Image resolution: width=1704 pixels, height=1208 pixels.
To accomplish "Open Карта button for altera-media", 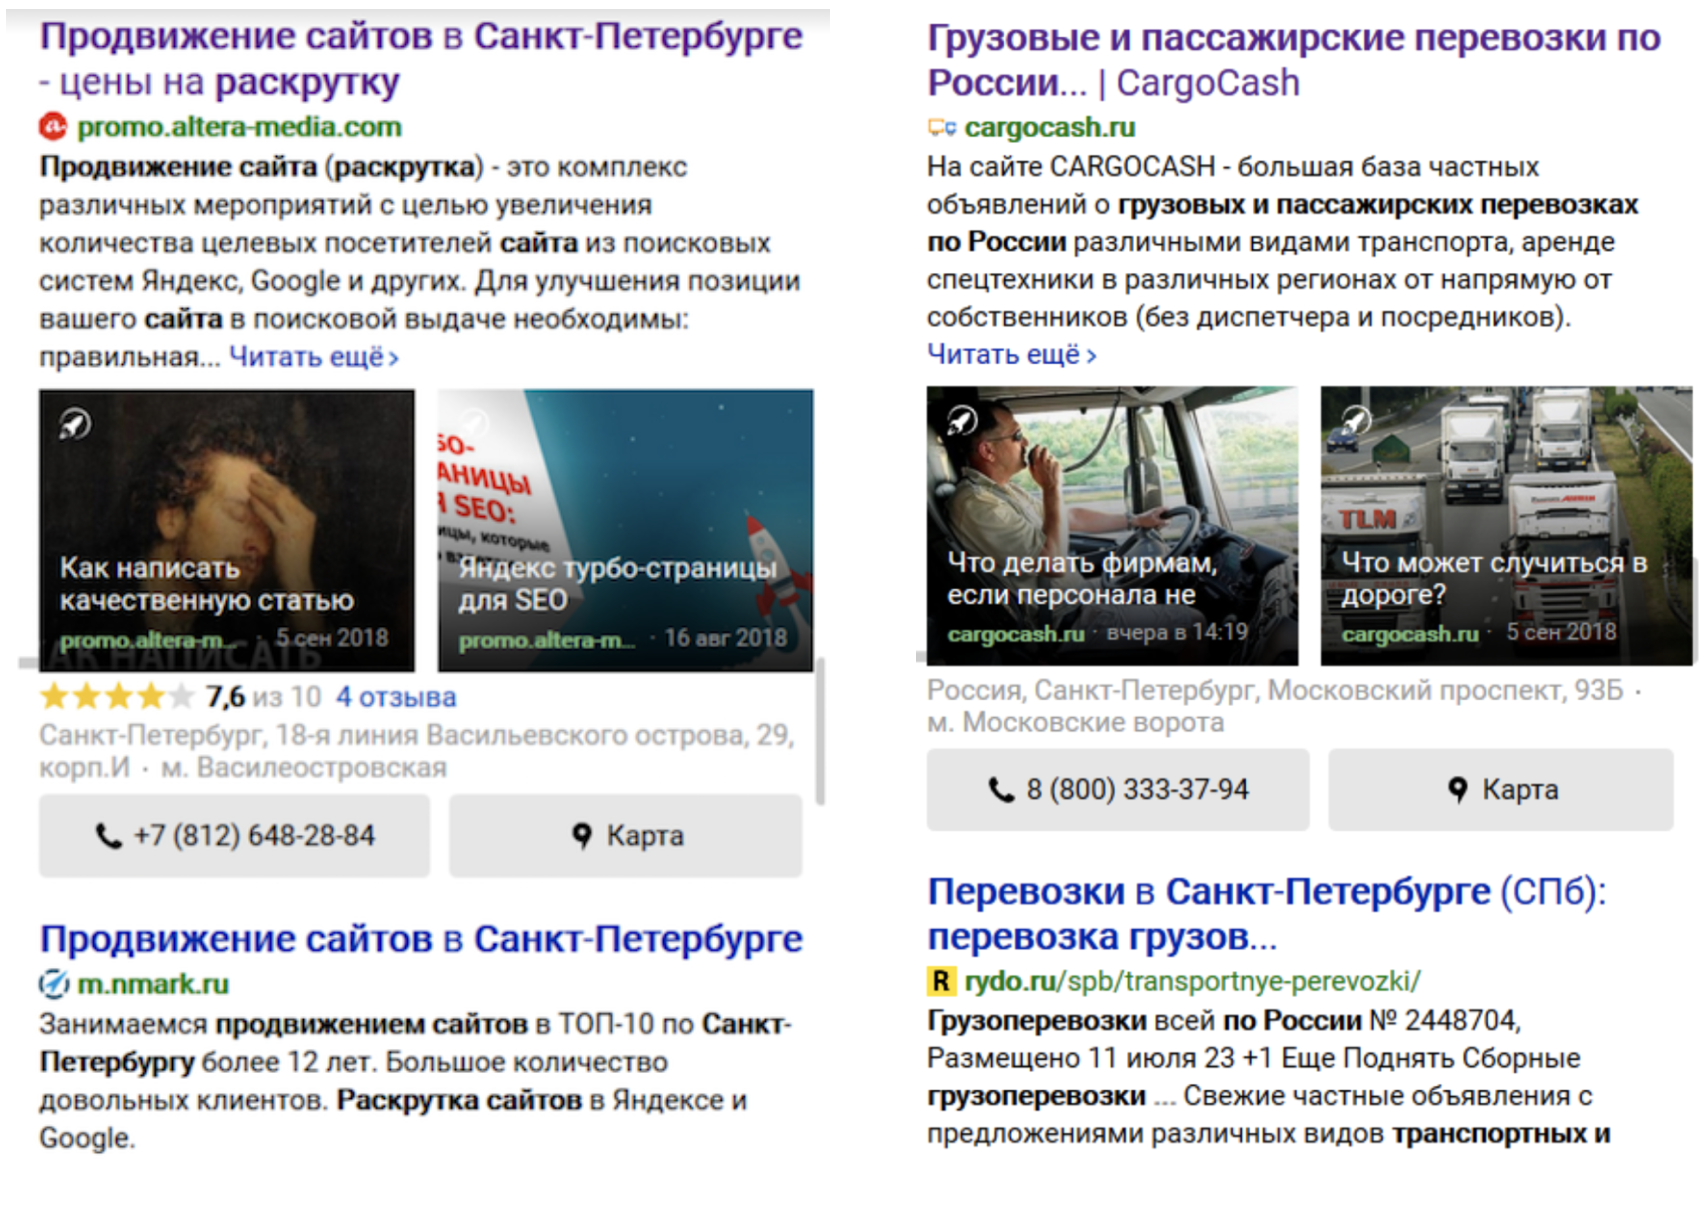I will coord(626,836).
